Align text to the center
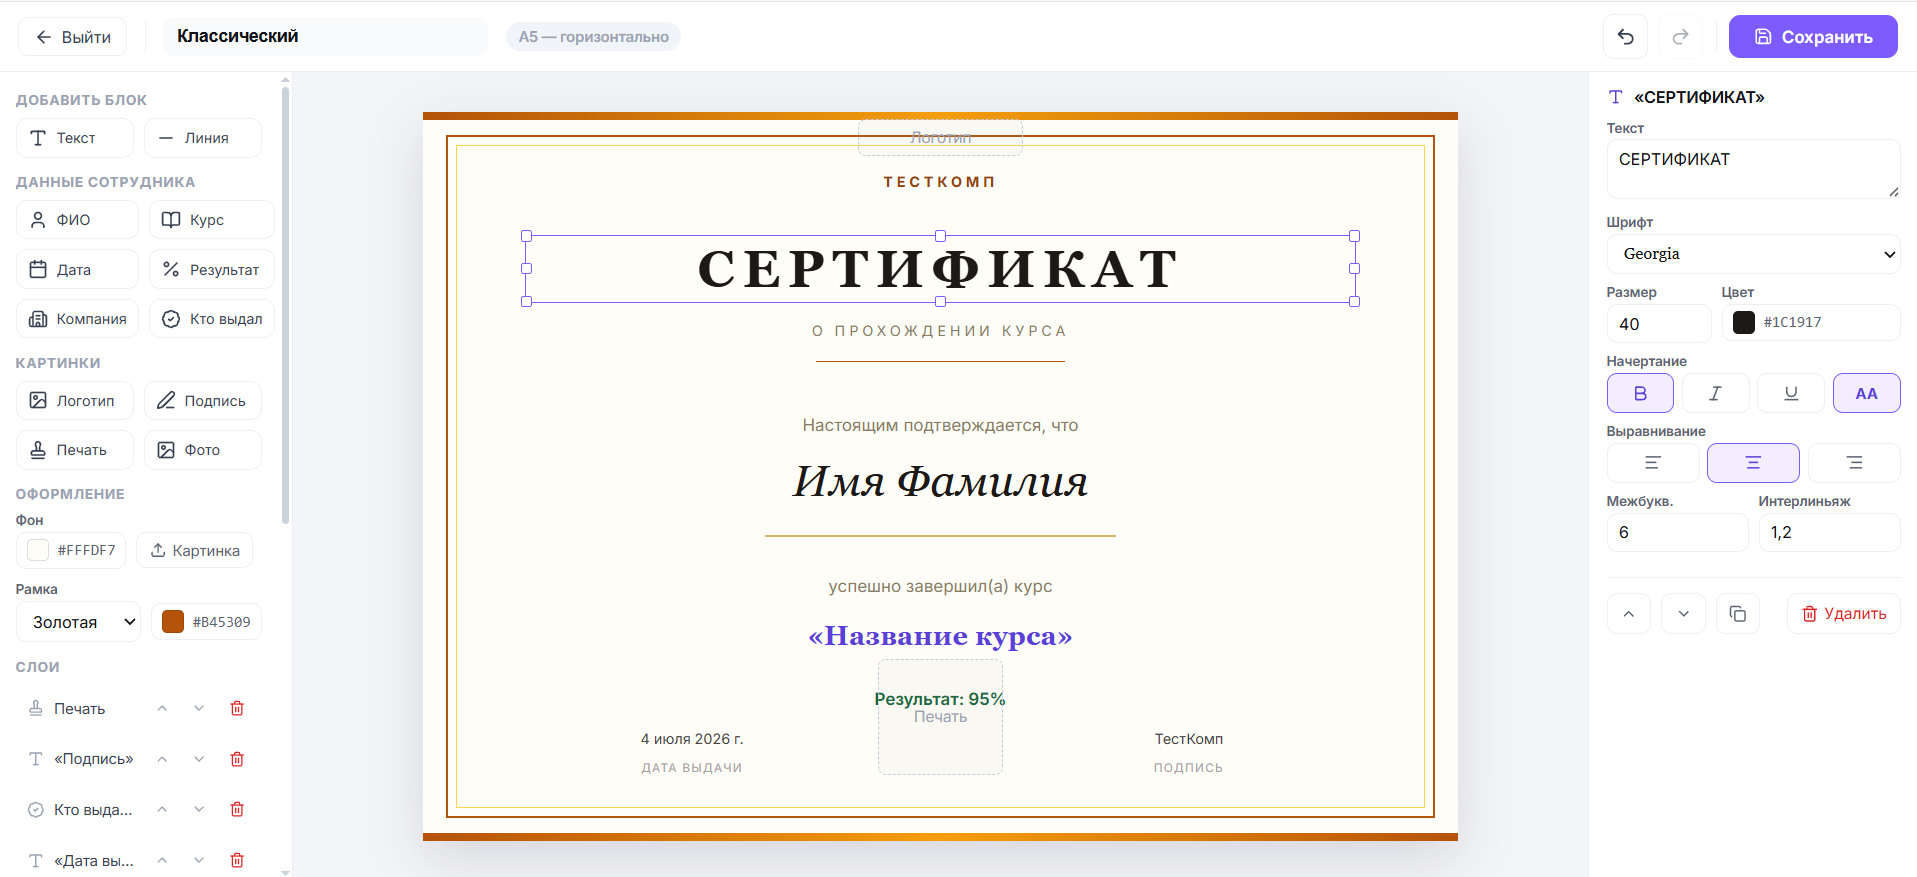This screenshot has width=1917, height=877. point(1753,463)
